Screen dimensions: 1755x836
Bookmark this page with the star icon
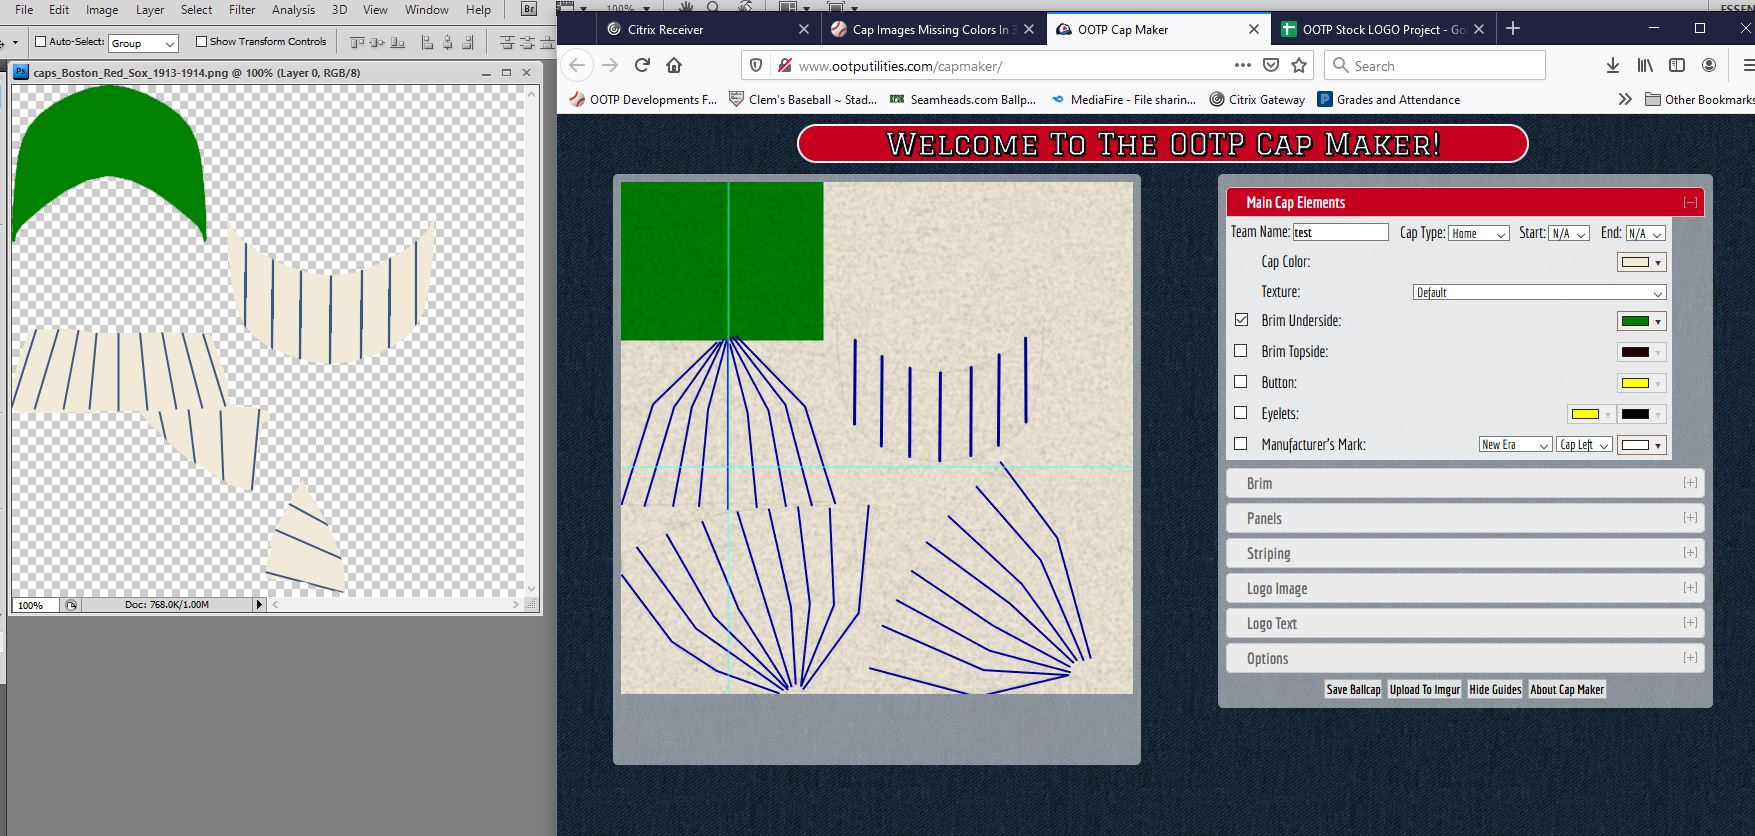1299,65
